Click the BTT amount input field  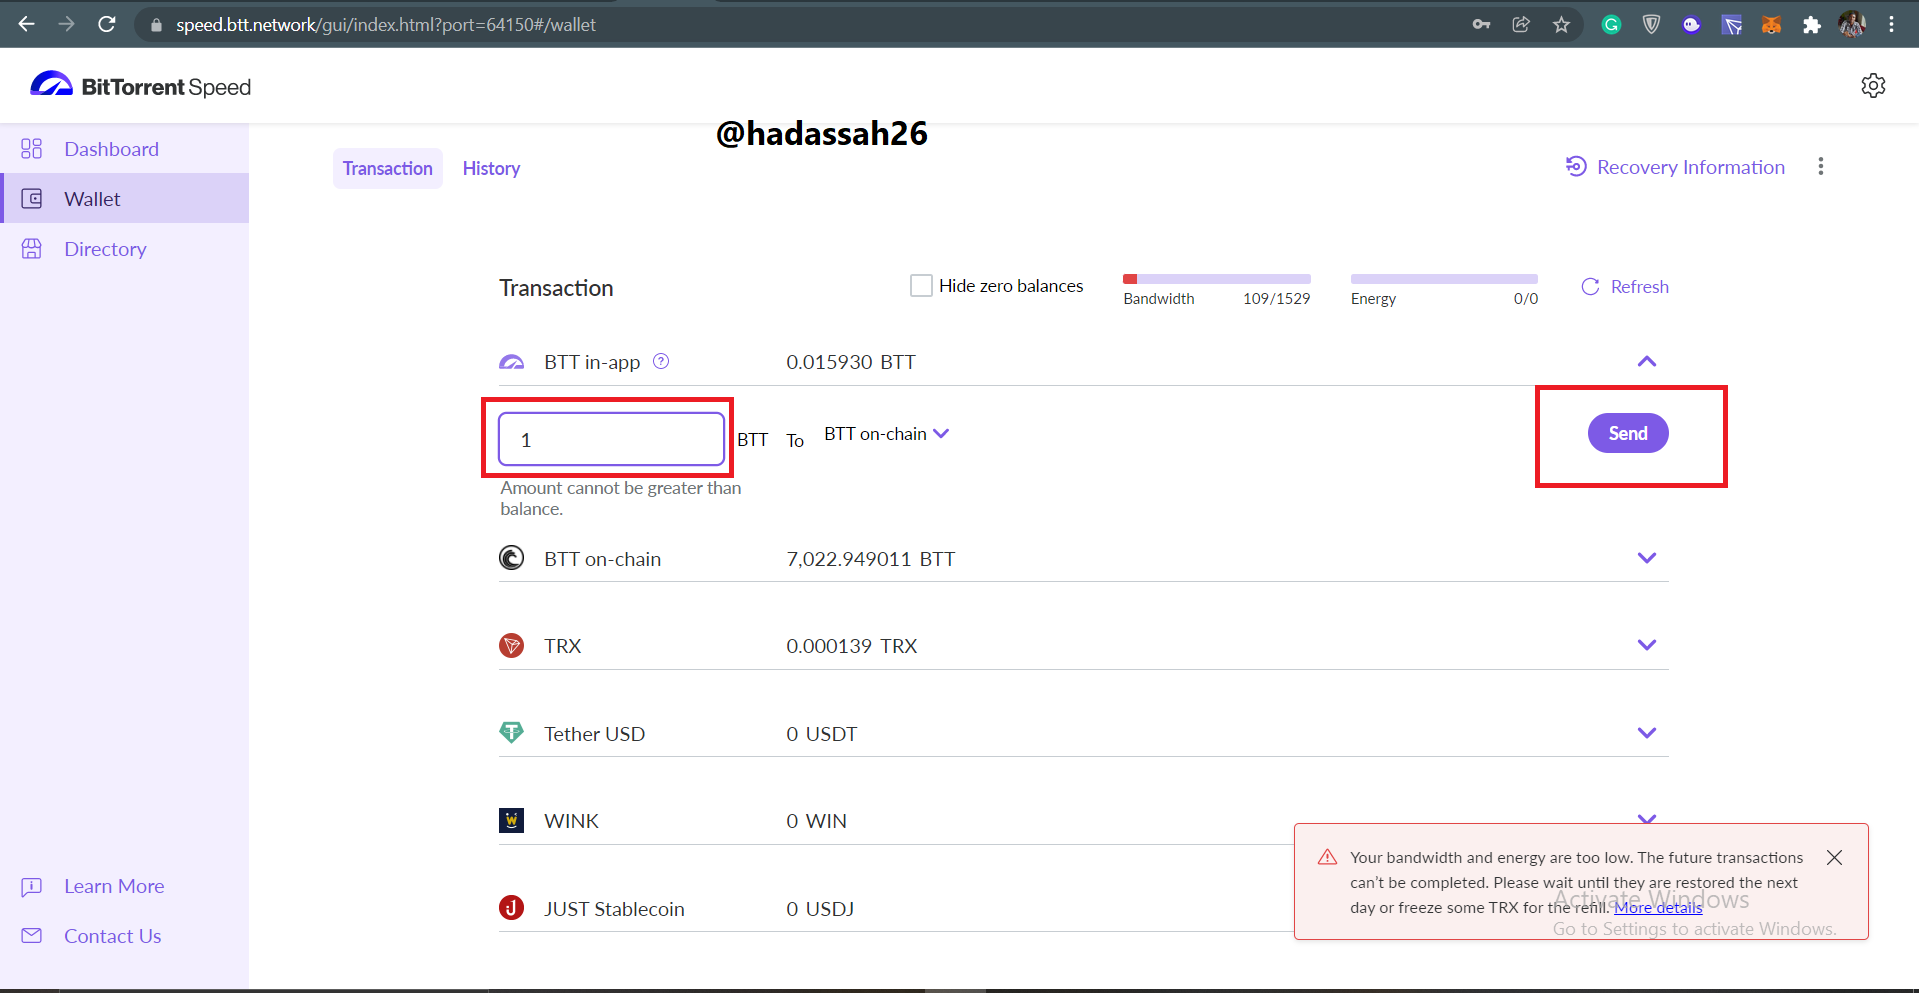611,439
